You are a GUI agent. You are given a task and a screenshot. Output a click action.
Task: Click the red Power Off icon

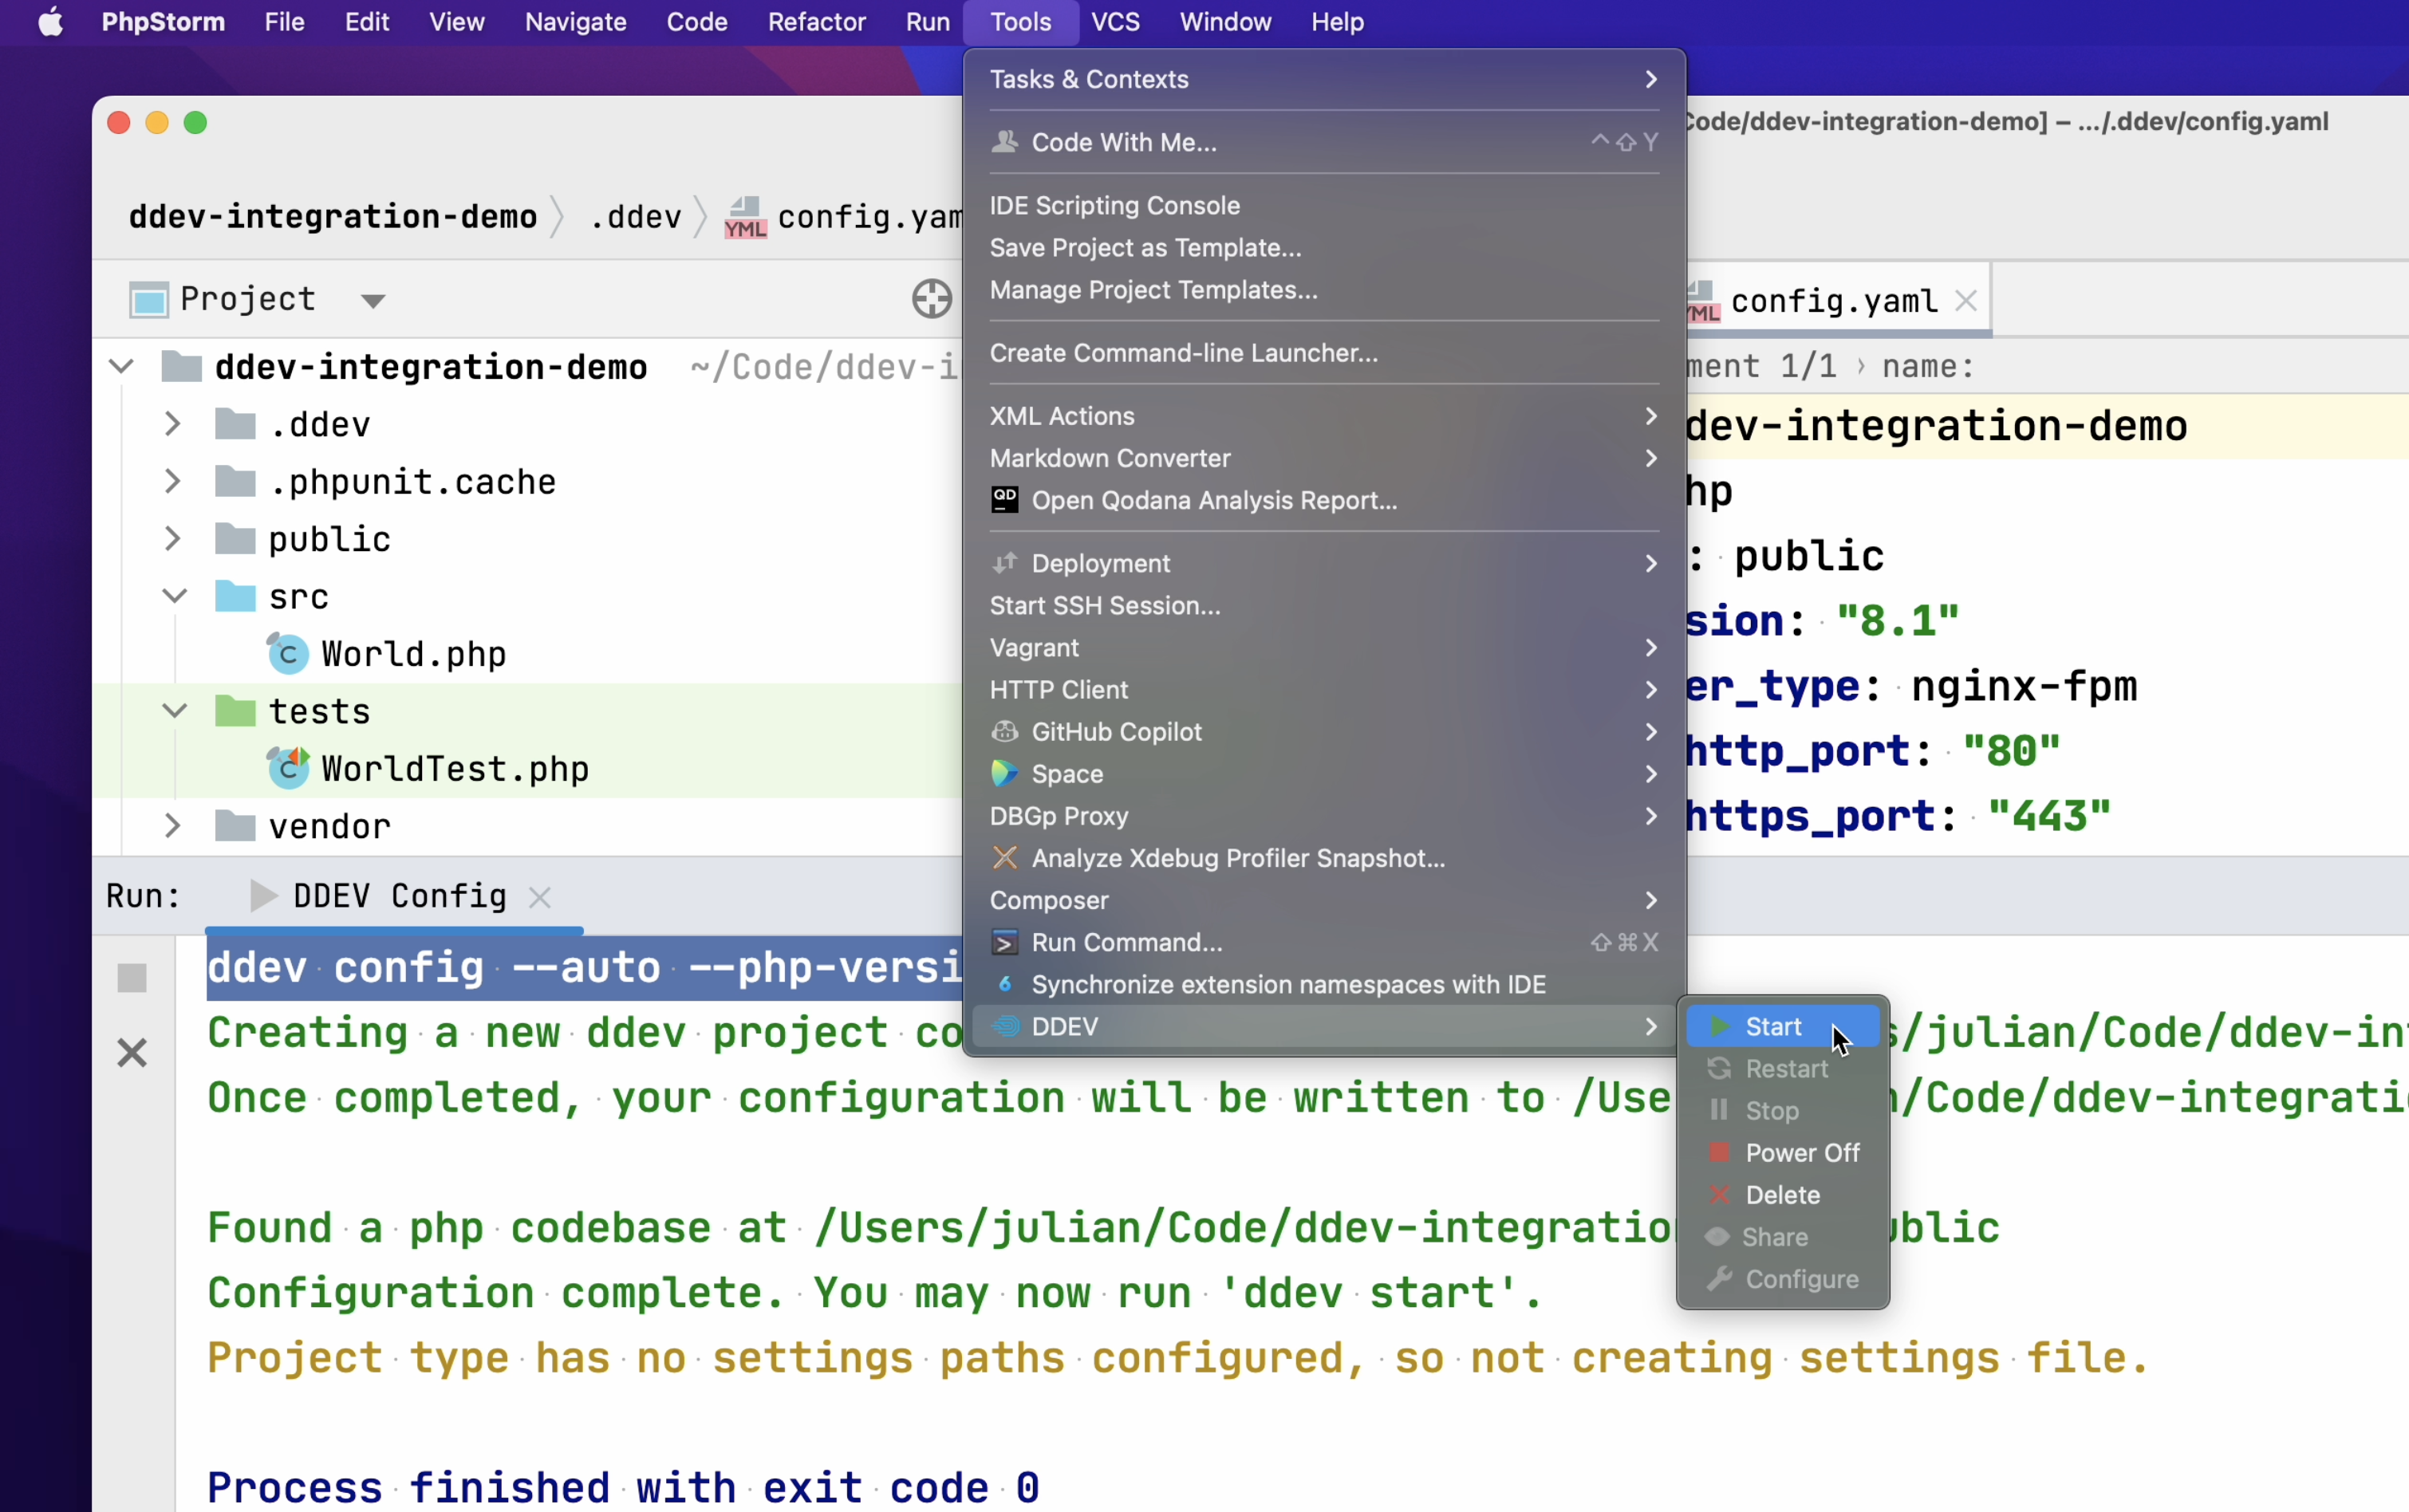click(1719, 1152)
